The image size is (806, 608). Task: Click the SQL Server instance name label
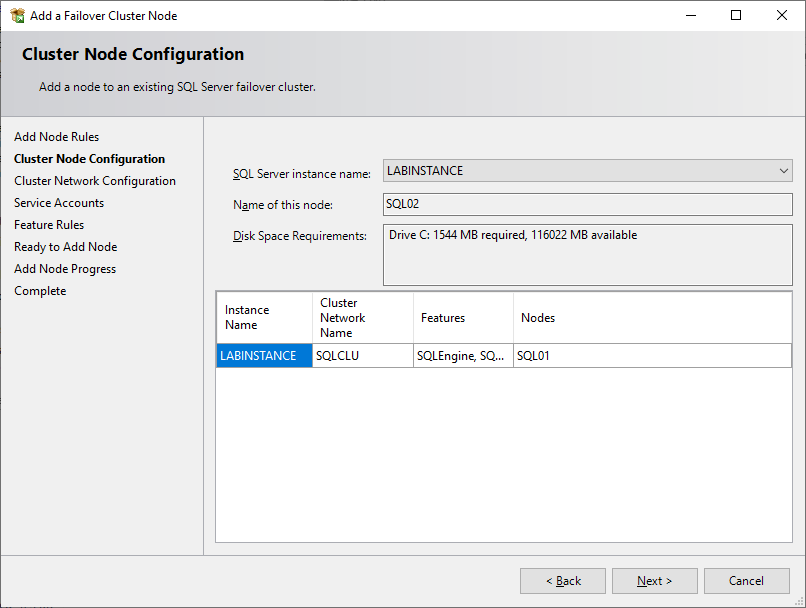(302, 174)
